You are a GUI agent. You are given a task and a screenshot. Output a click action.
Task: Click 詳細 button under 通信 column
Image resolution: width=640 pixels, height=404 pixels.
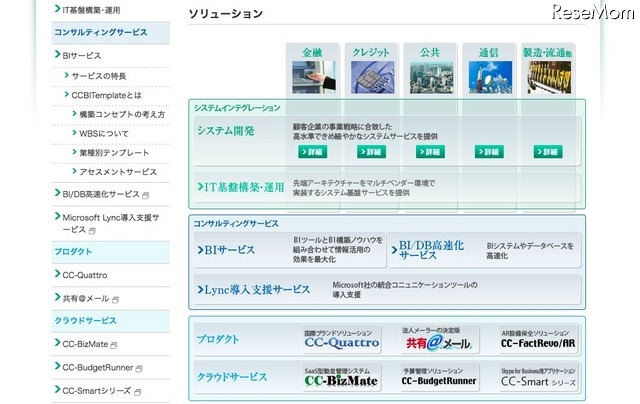click(x=489, y=152)
